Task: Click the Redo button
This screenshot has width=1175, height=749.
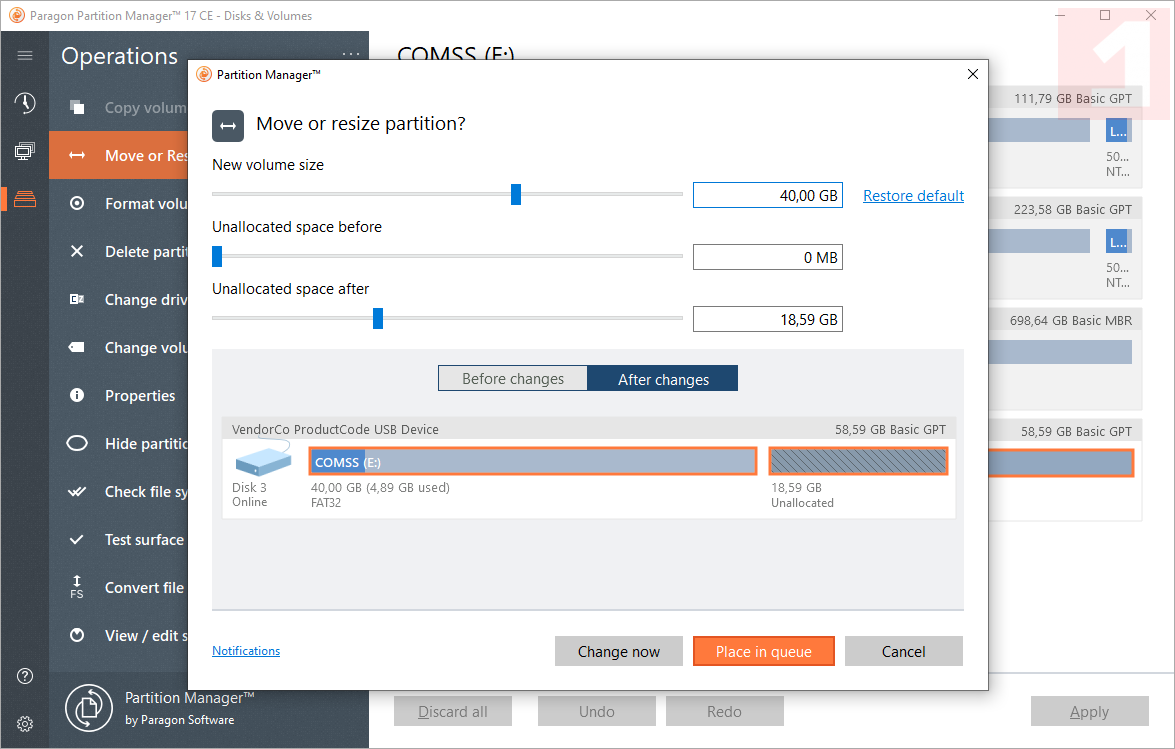Action: pos(725,712)
